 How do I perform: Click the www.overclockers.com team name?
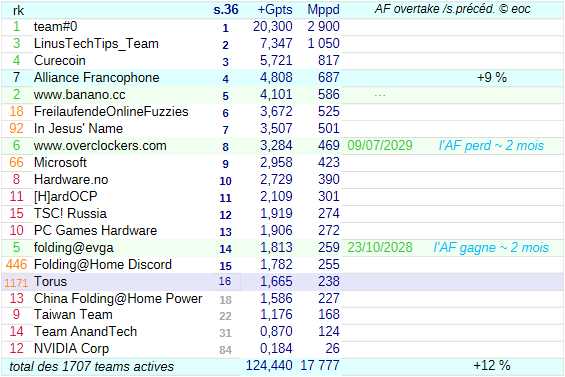click(x=100, y=146)
